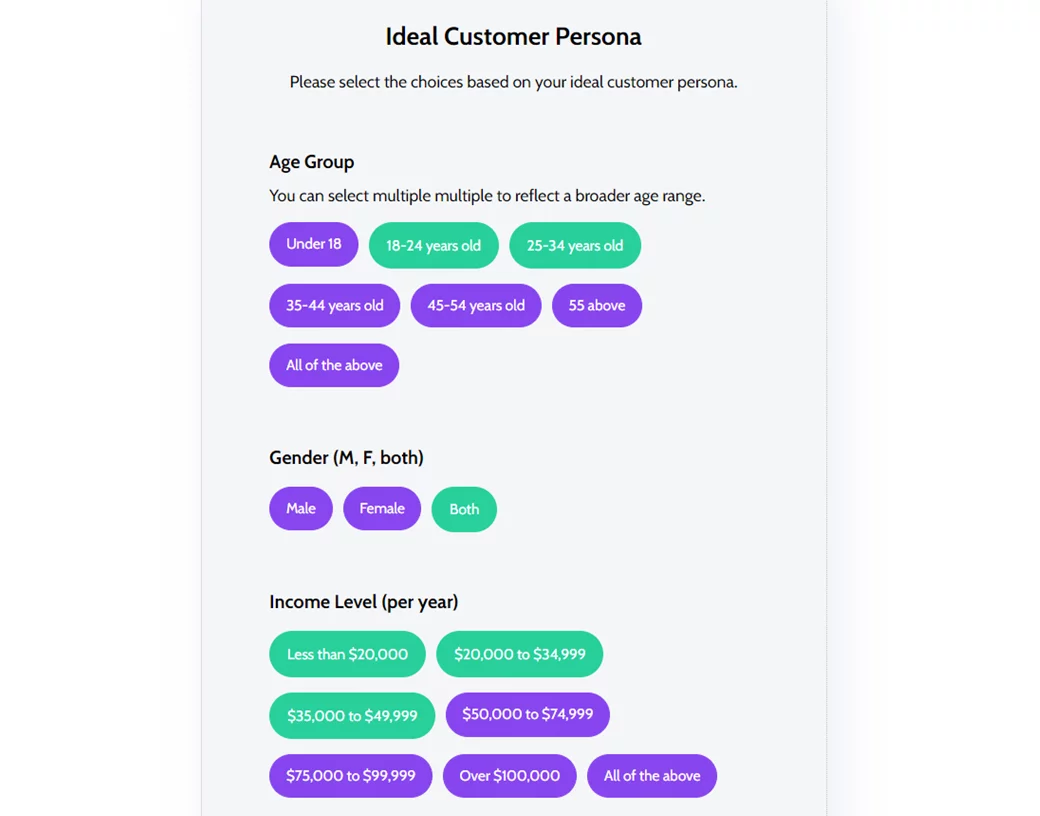The height and width of the screenshot is (816, 1040).
Task: Toggle the Both gender option
Action: [x=464, y=510]
